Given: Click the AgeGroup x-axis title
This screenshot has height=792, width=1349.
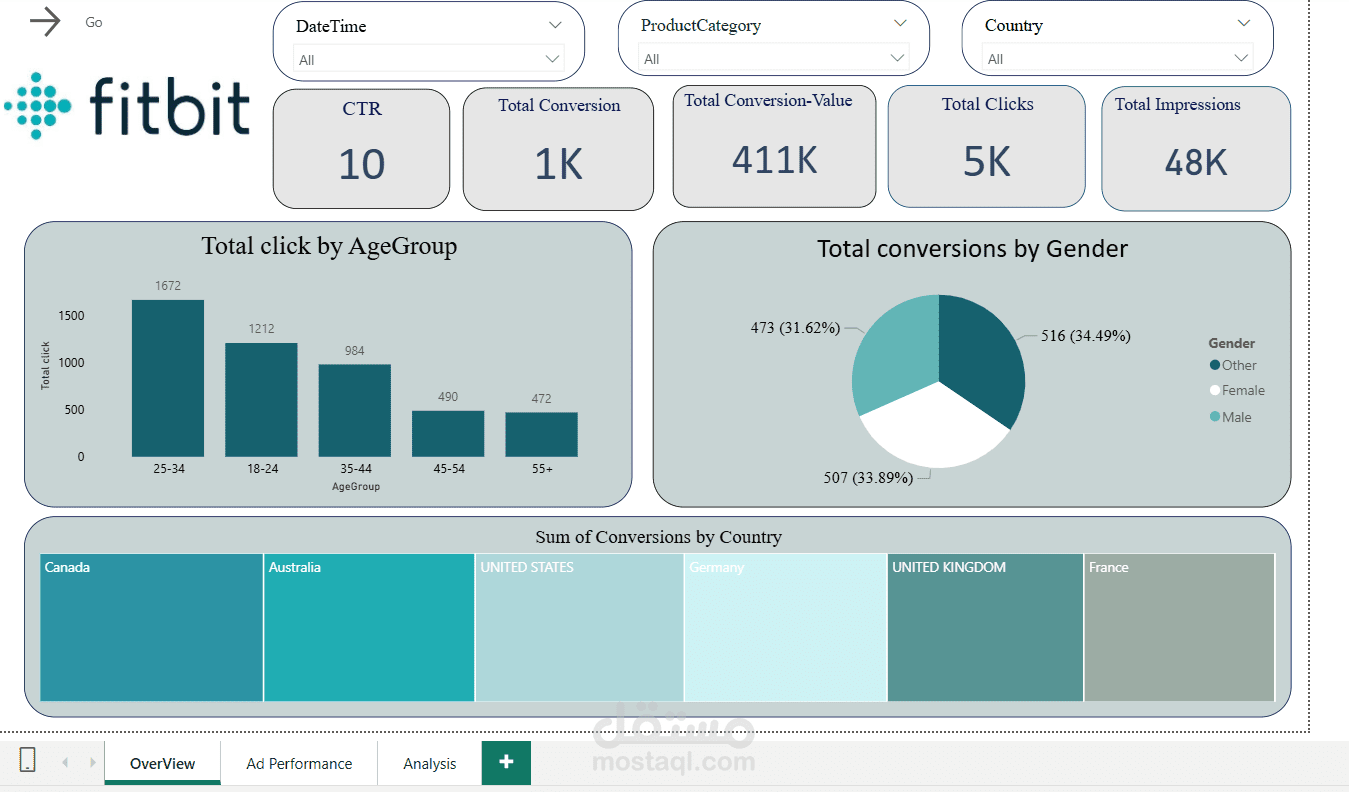Looking at the screenshot, I should click(355, 487).
